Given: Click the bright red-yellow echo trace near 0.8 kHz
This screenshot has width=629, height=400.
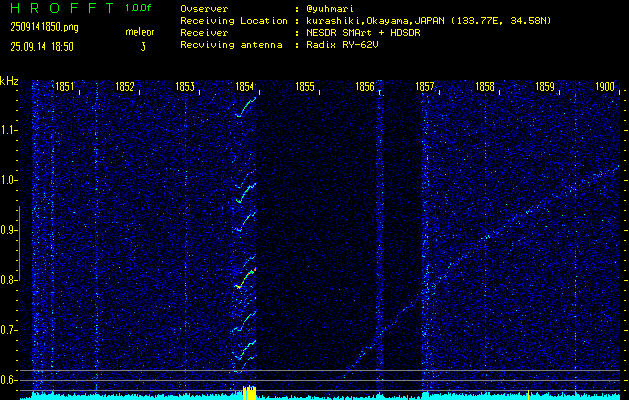Looking at the screenshot, I should tap(246, 278).
